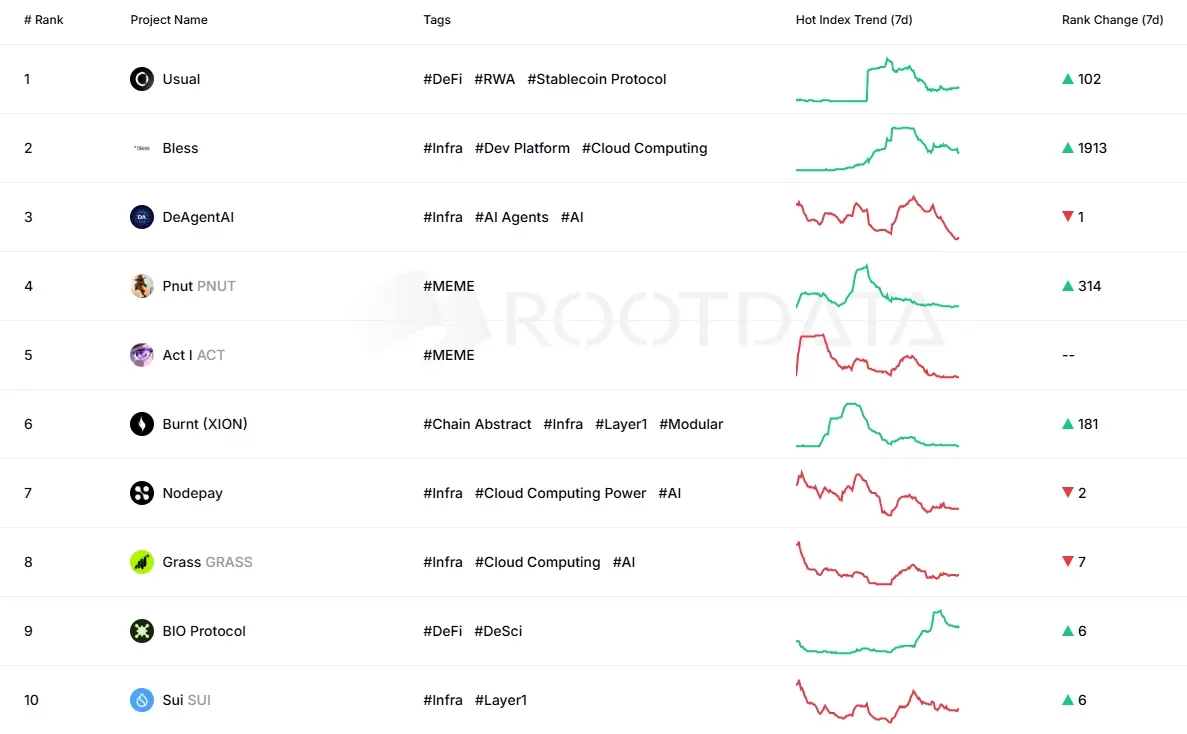Click the Rank Change (7d) column header
Viewport: 1187px width, 734px height.
tap(1113, 19)
